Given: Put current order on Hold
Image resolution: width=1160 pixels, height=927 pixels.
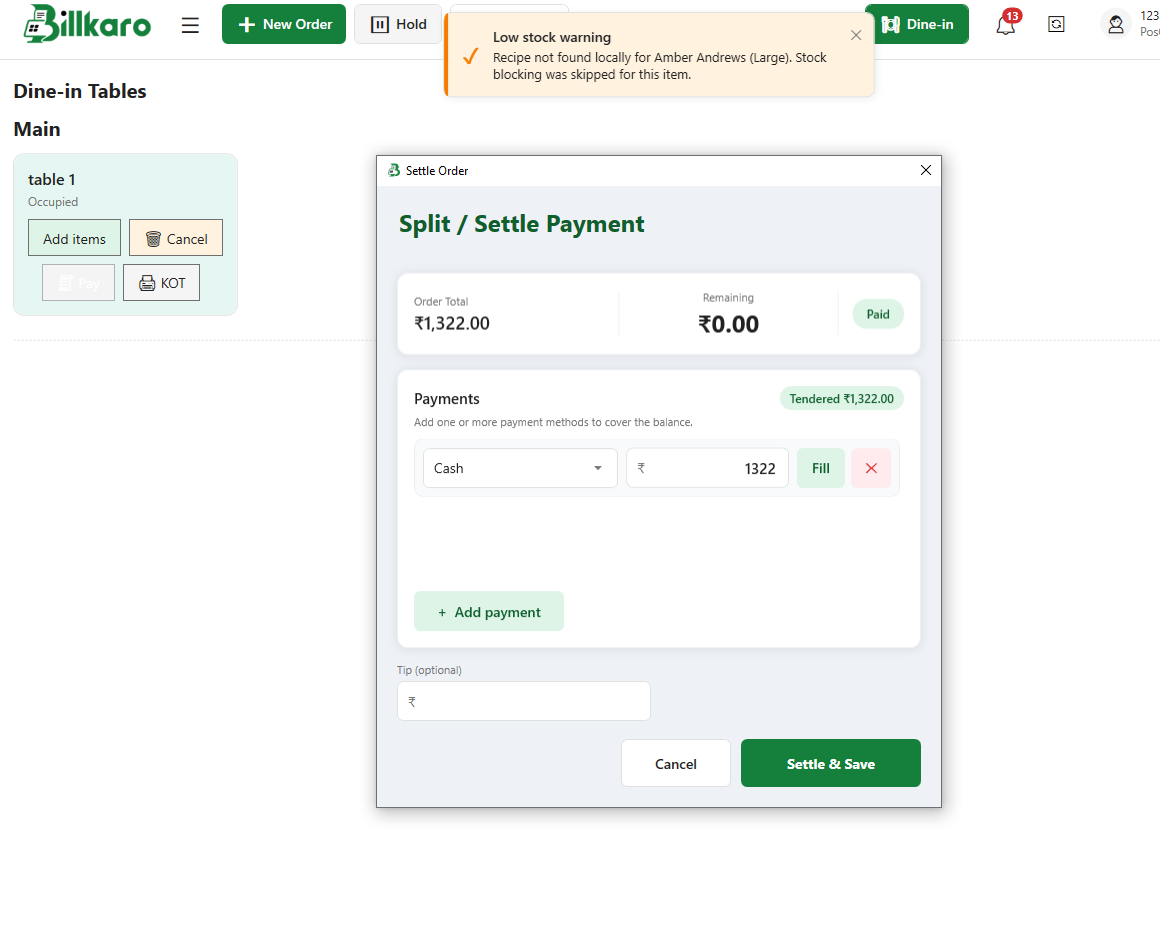Looking at the screenshot, I should pyautogui.click(x=398, y=24).
